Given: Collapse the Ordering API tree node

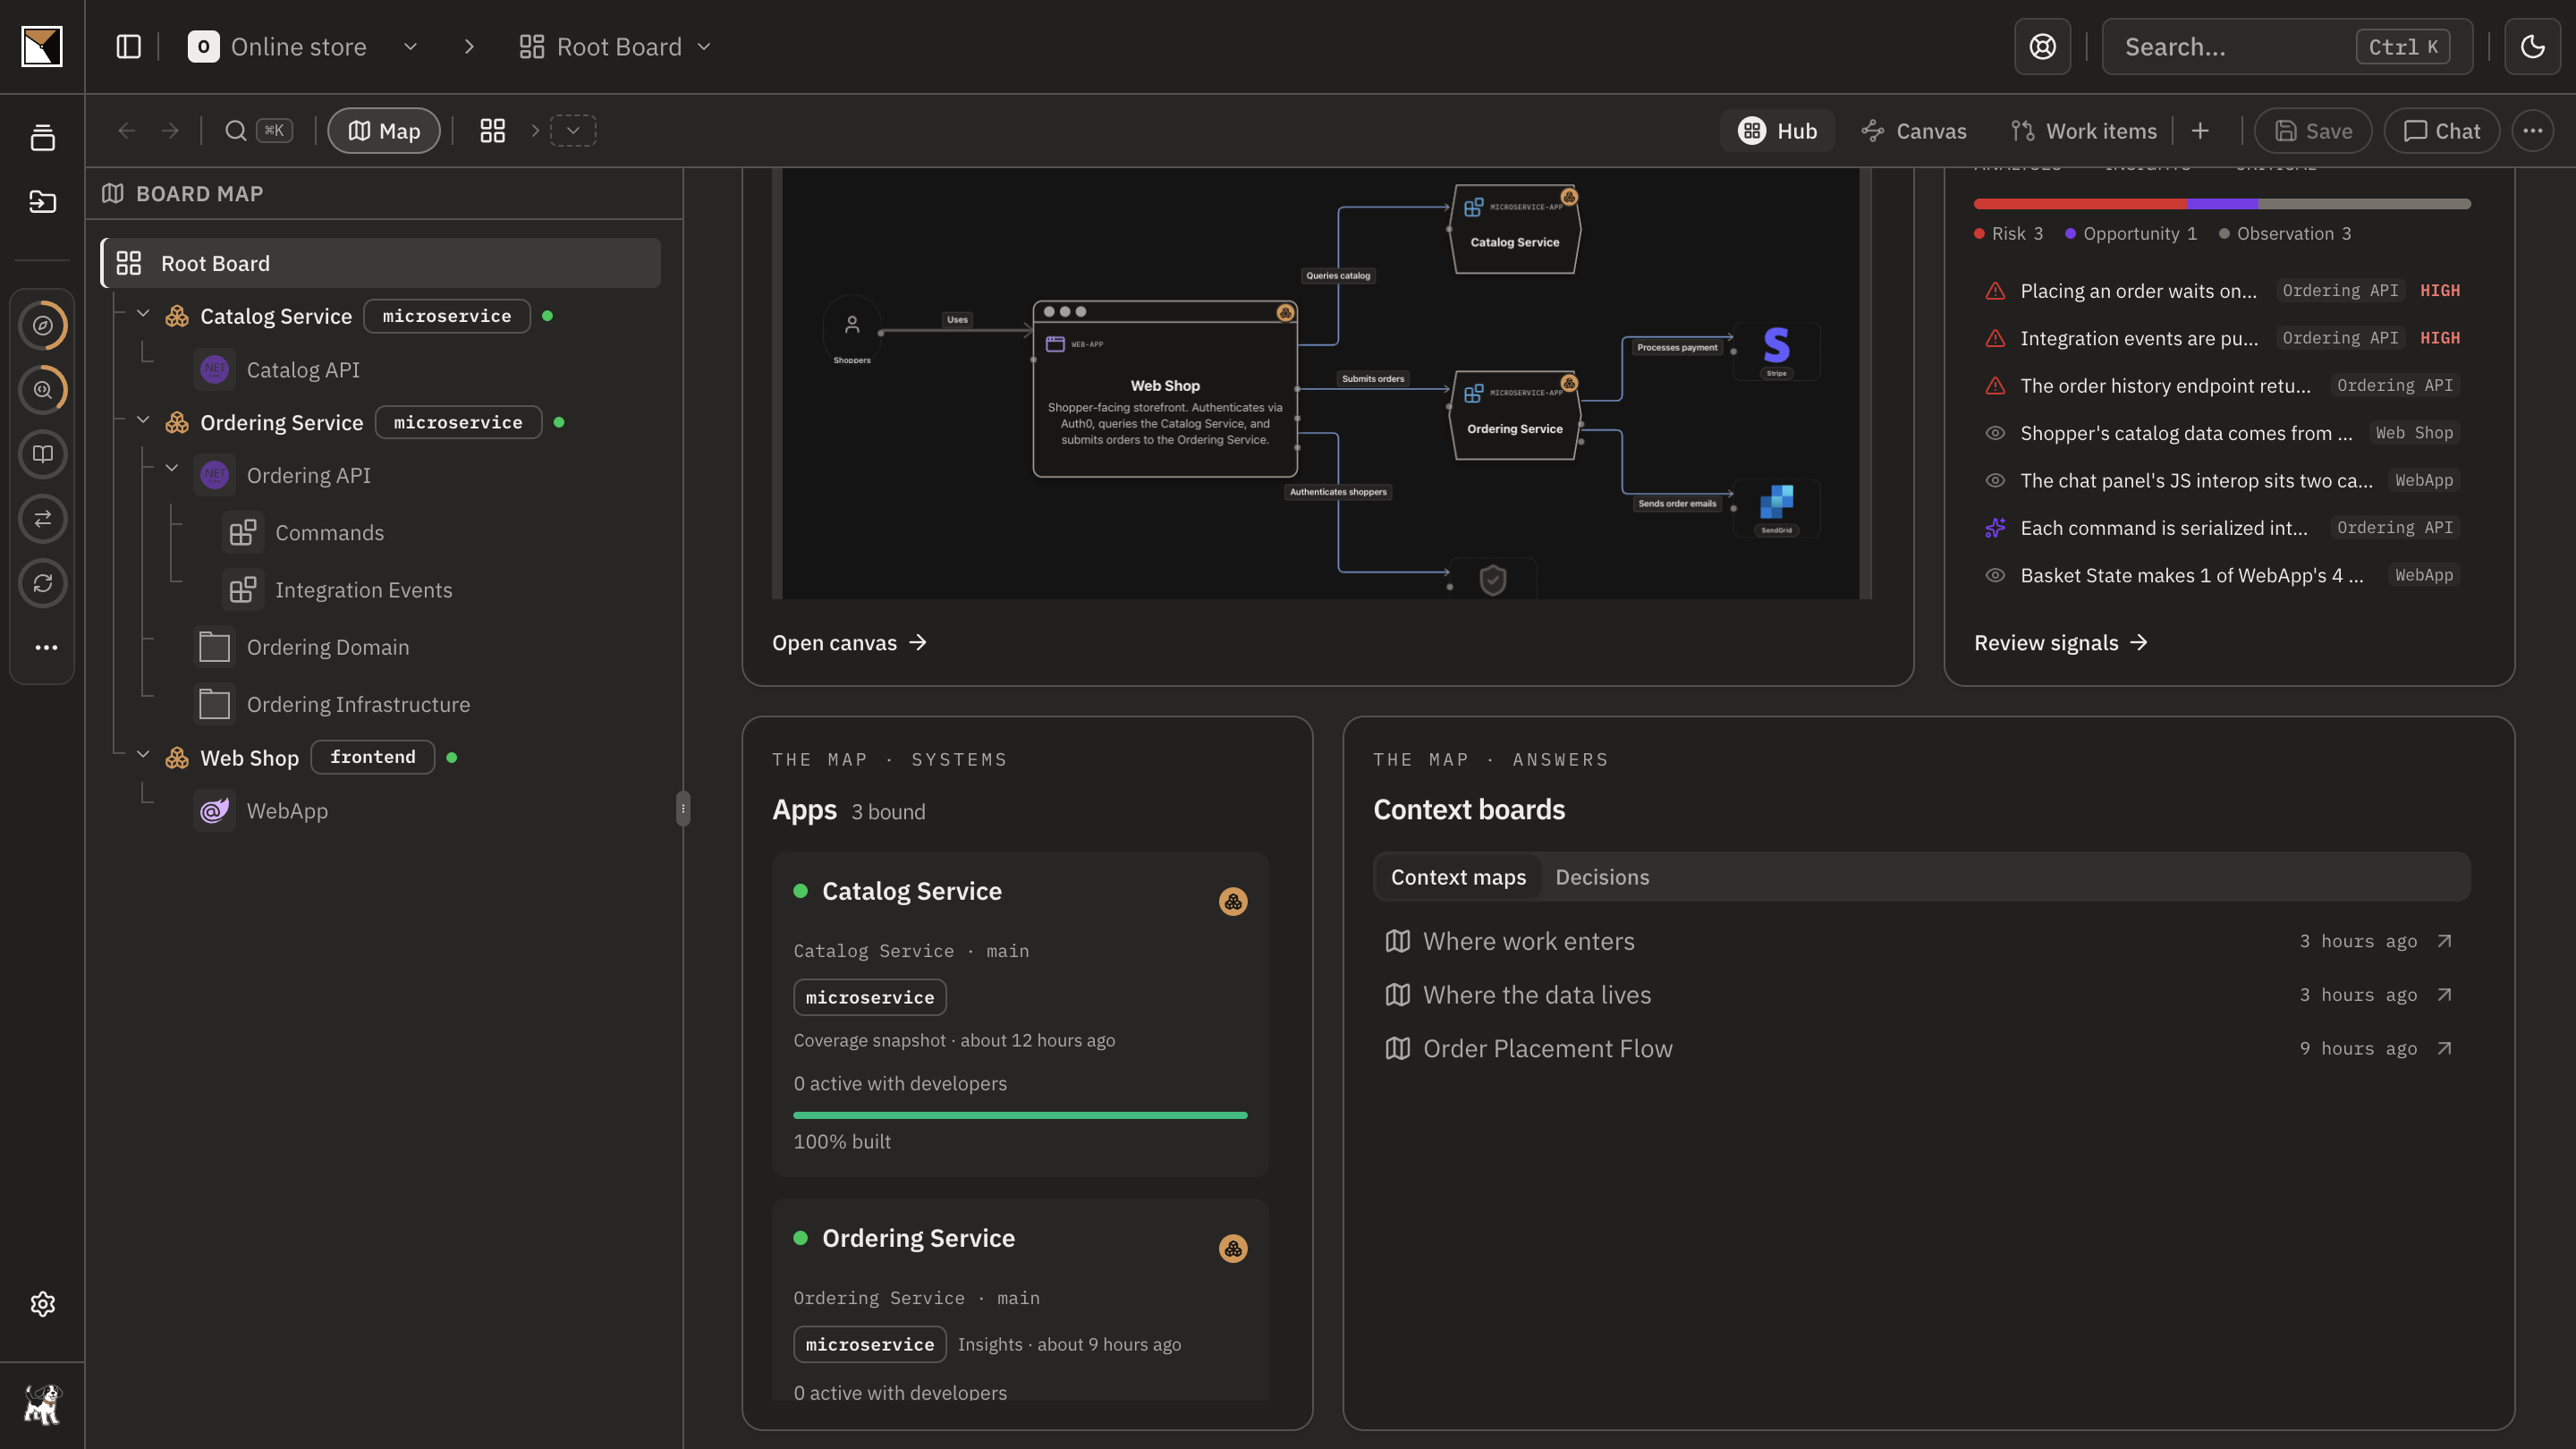Looking at the screenshot, I should (172, 468).
